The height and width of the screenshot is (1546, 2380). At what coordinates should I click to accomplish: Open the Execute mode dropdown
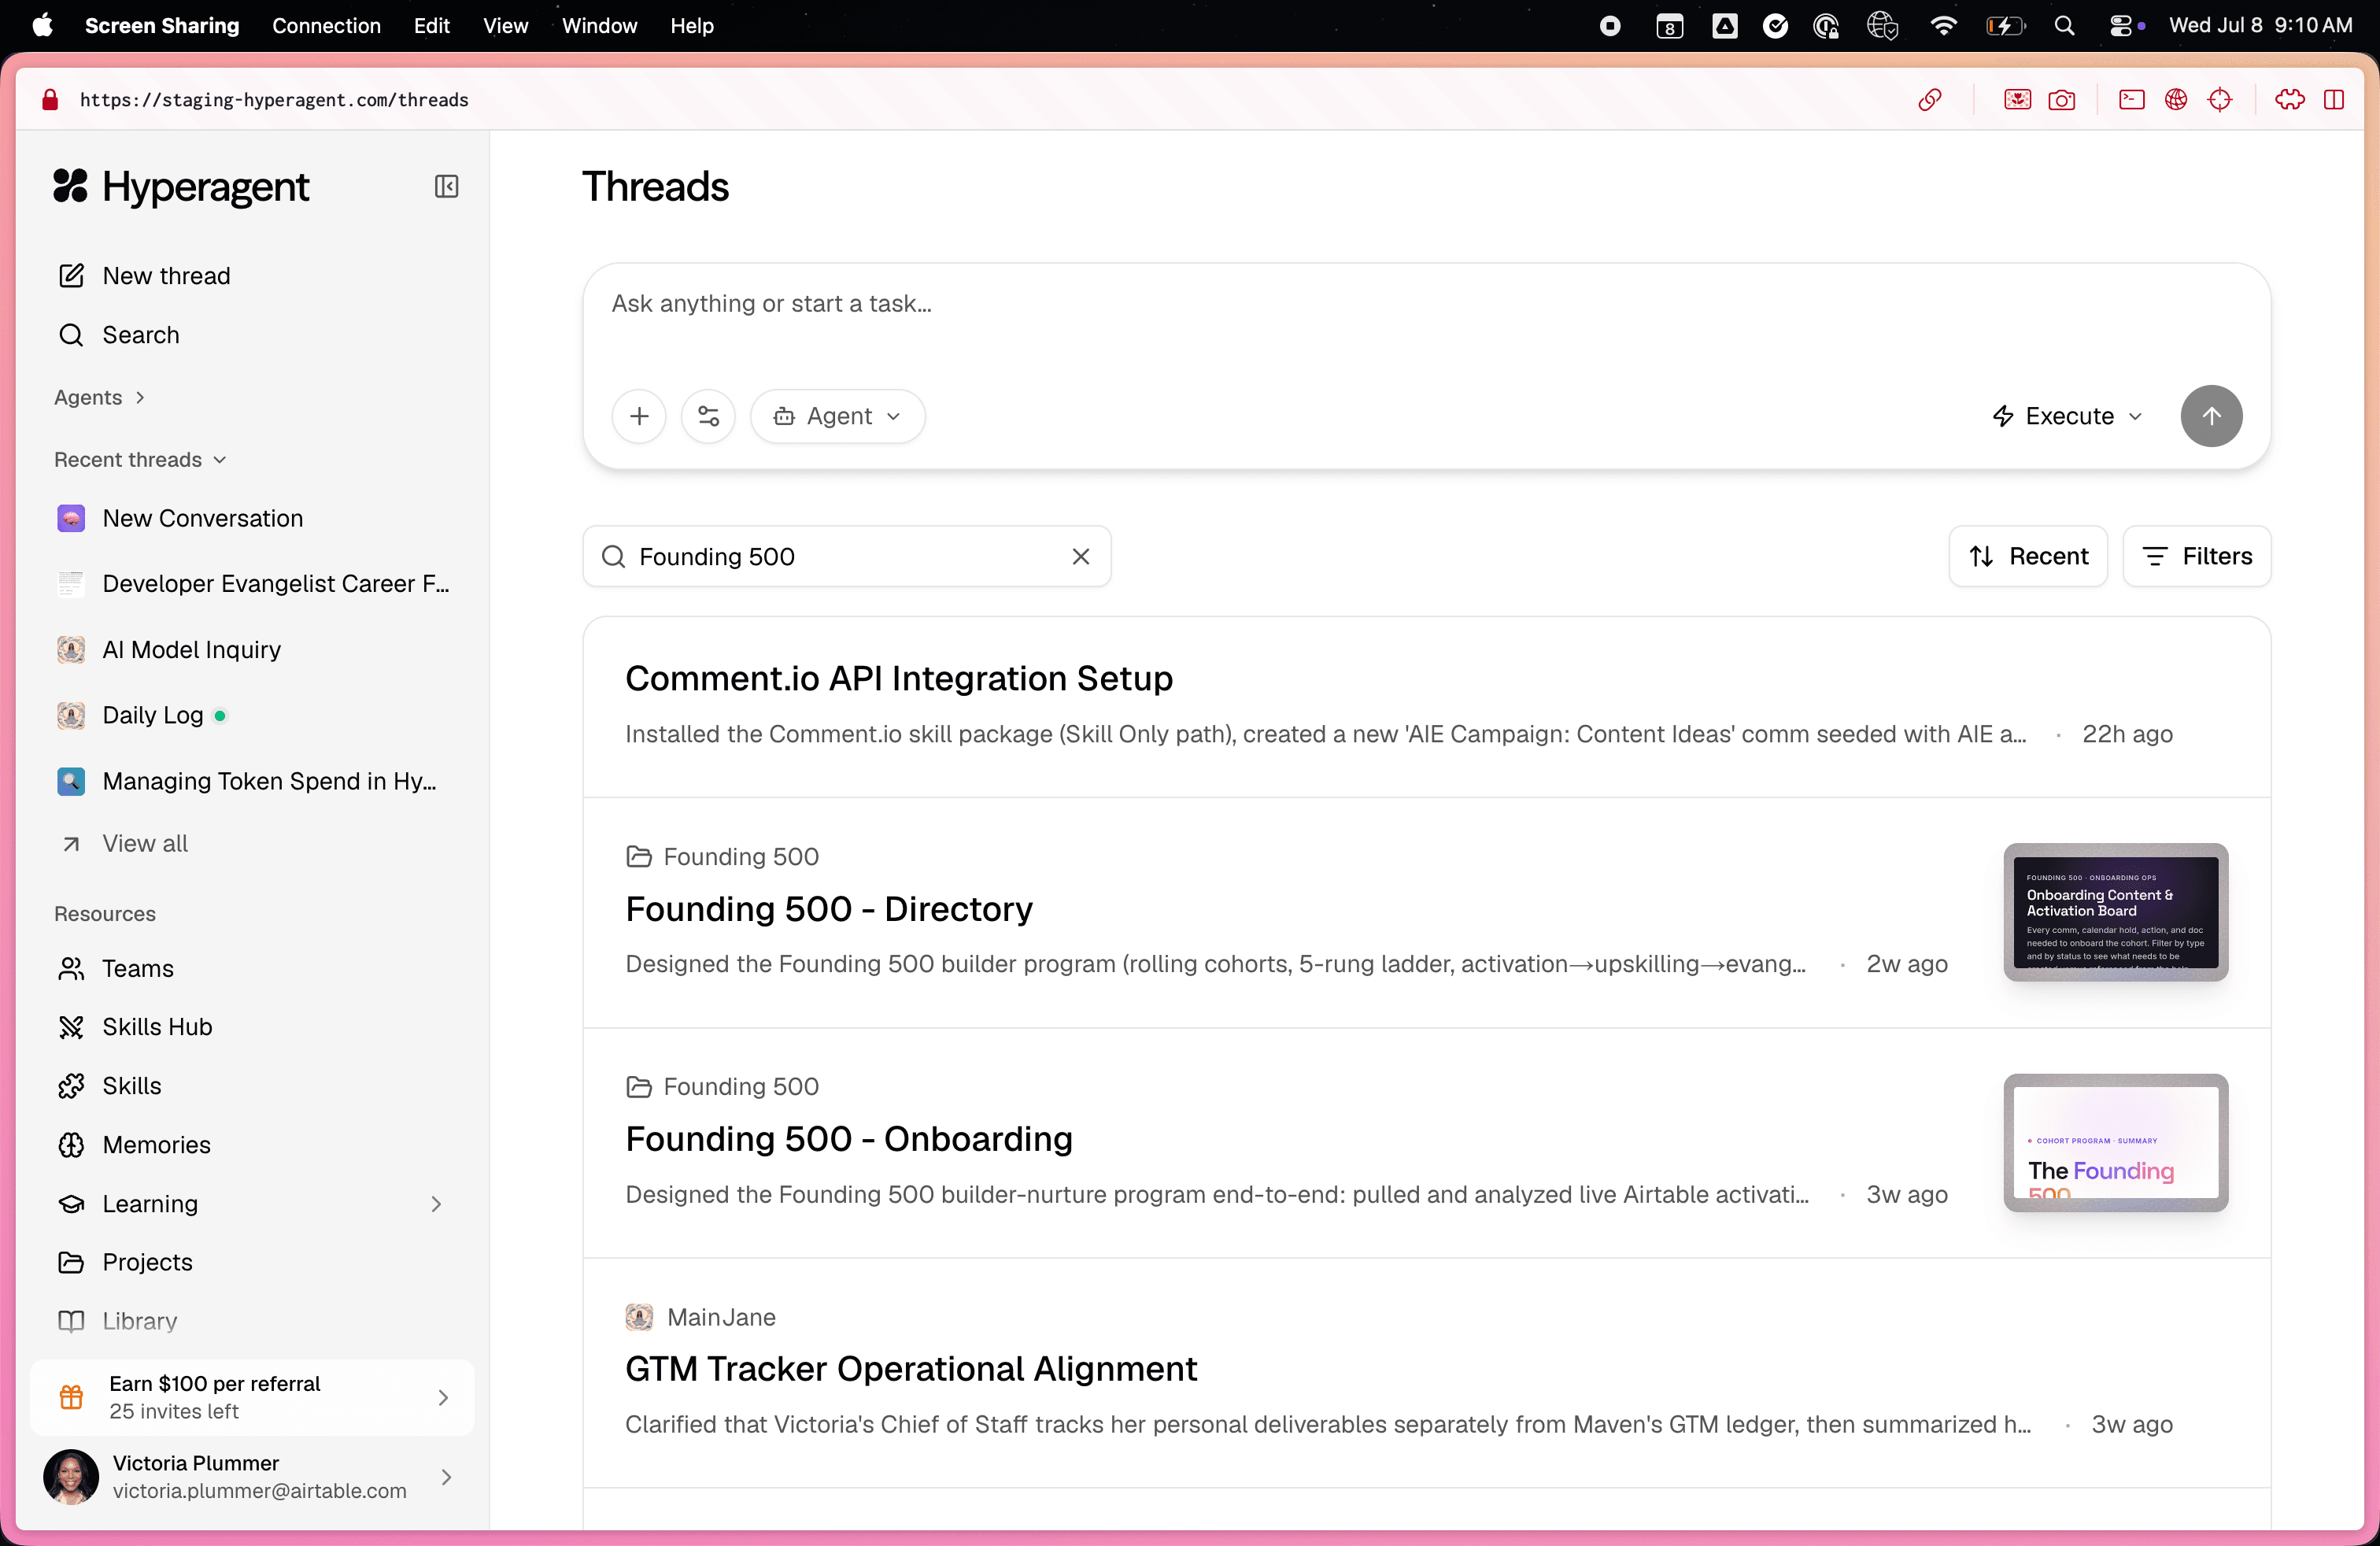2067,416
